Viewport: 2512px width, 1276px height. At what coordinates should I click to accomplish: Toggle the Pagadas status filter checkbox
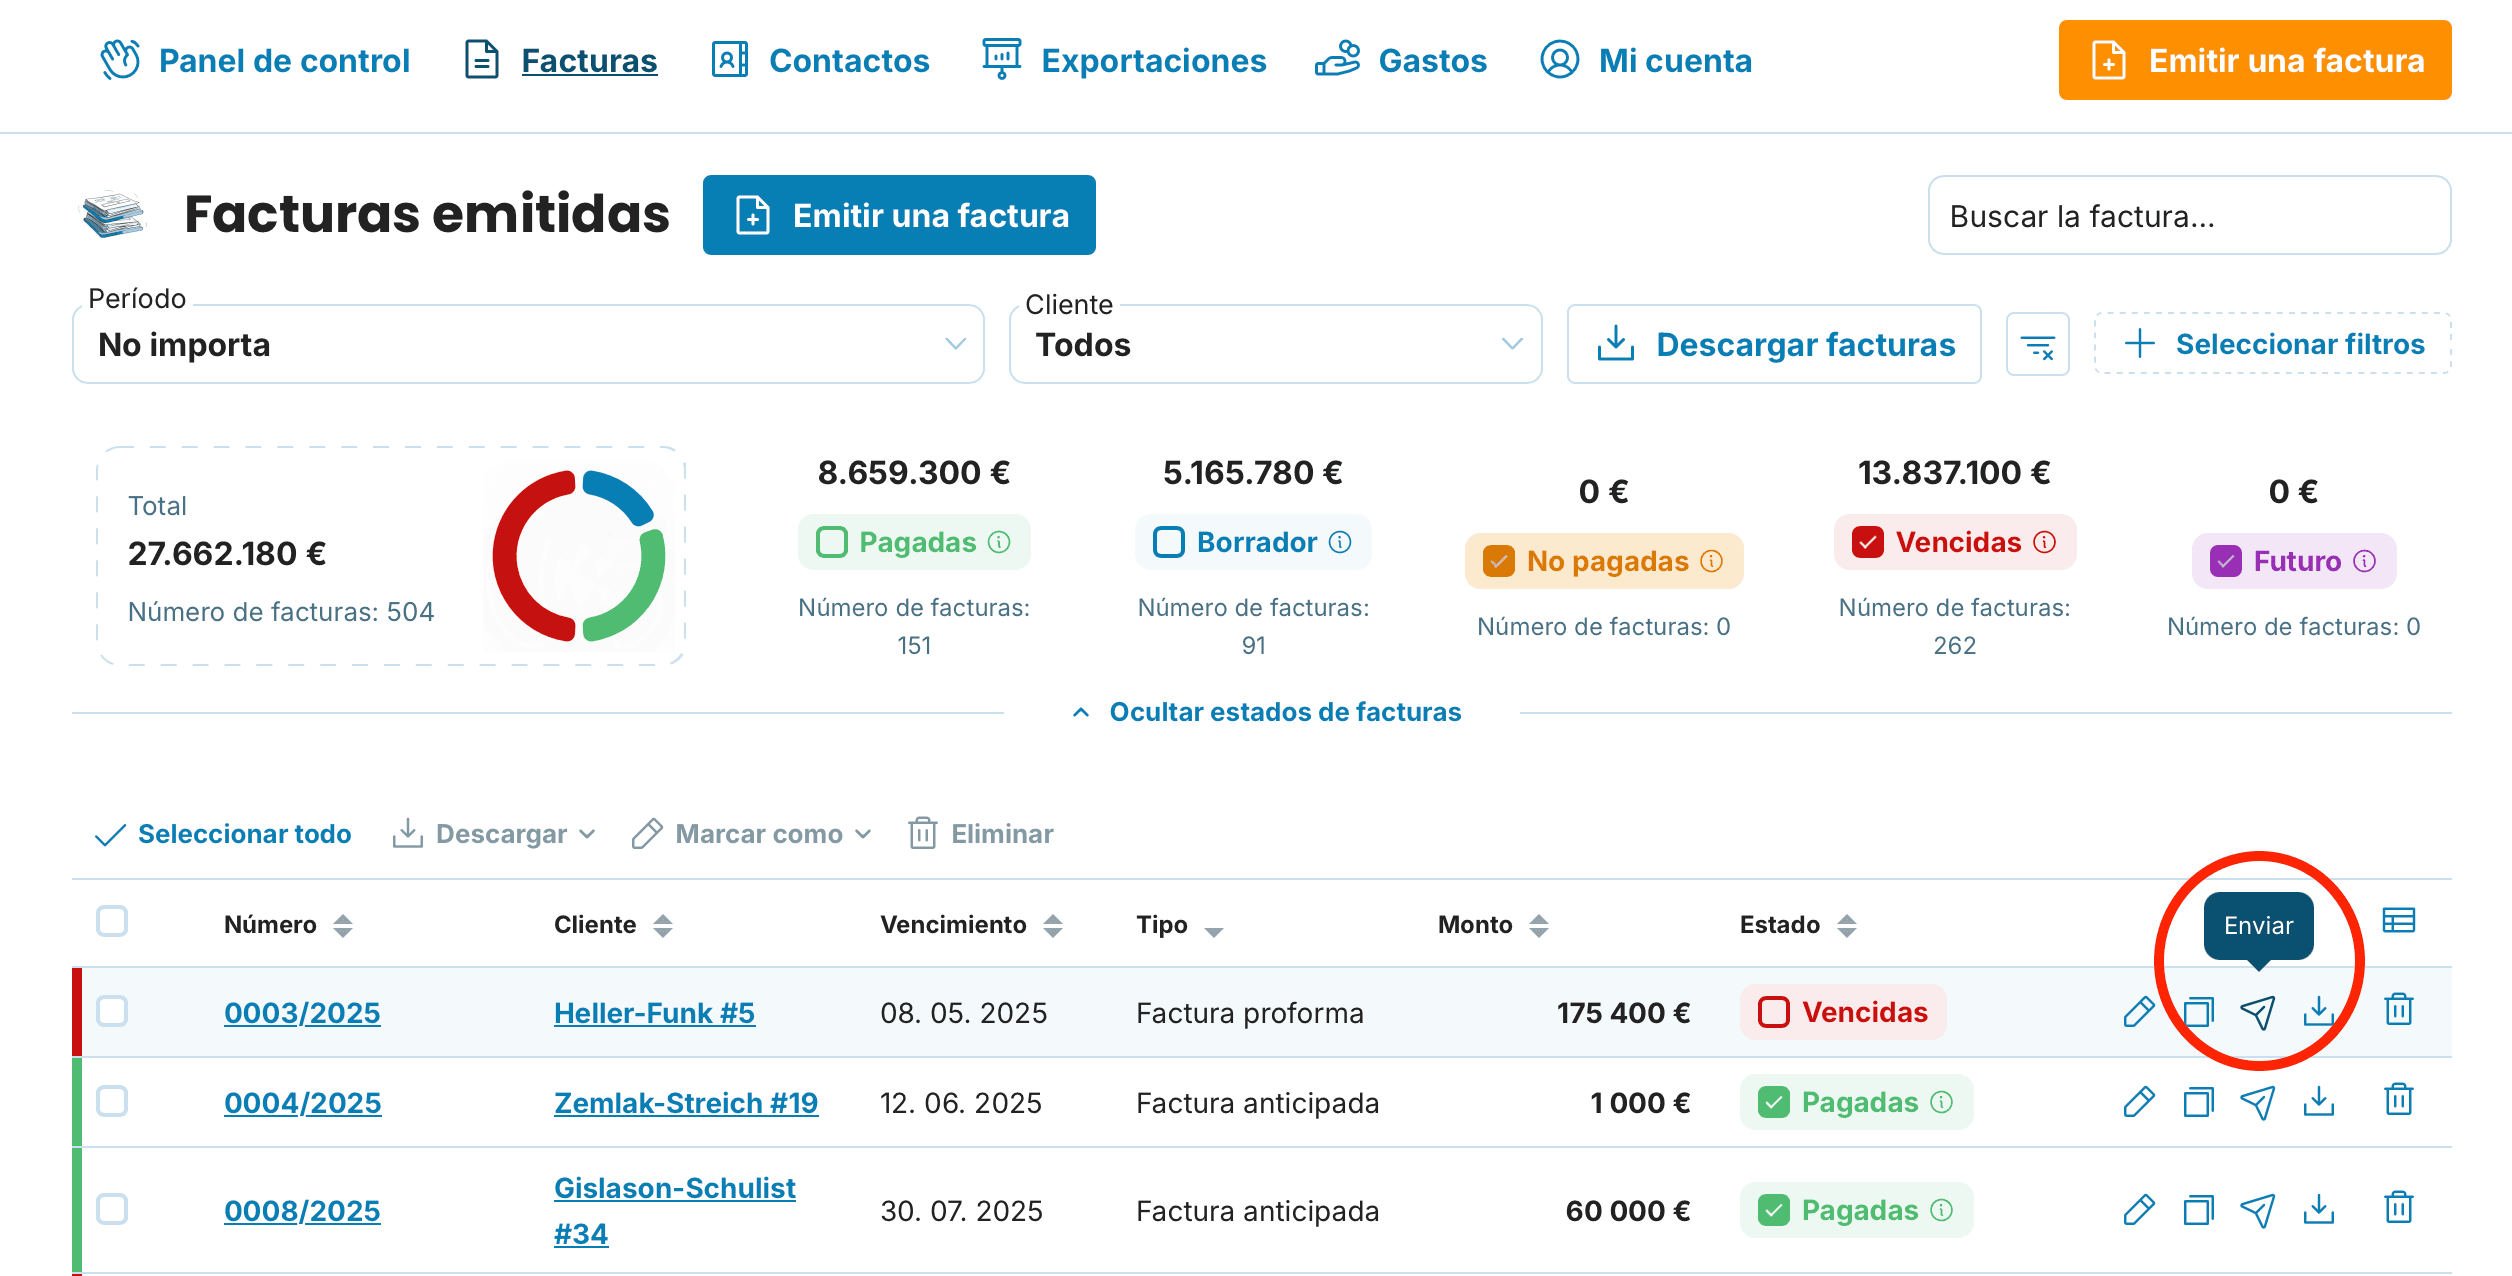click(832, 542)
